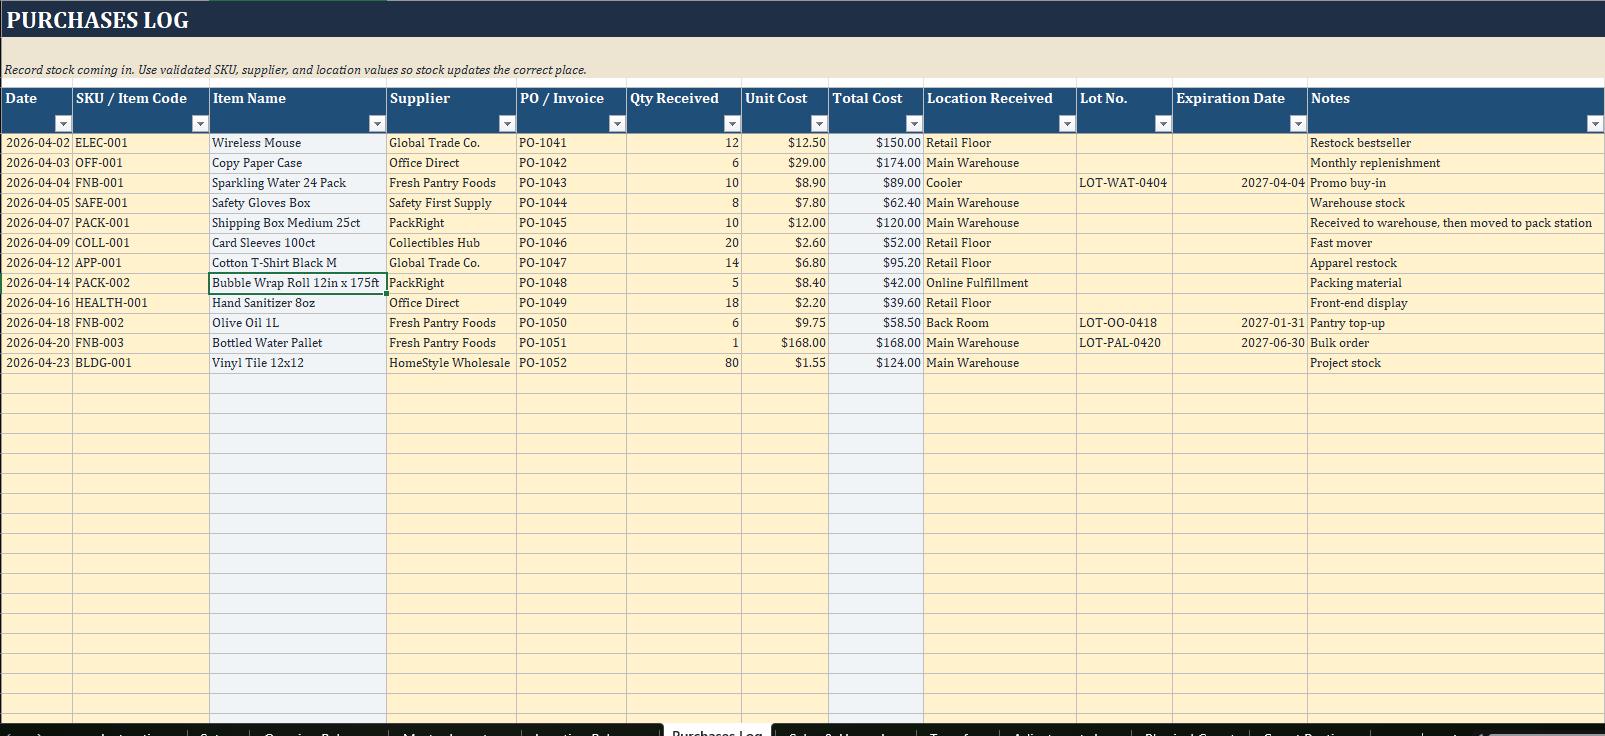Click the LOT-WAT-0404 lot number cell
This screenshot has width=1605, height=736.
click(1124, 183)
